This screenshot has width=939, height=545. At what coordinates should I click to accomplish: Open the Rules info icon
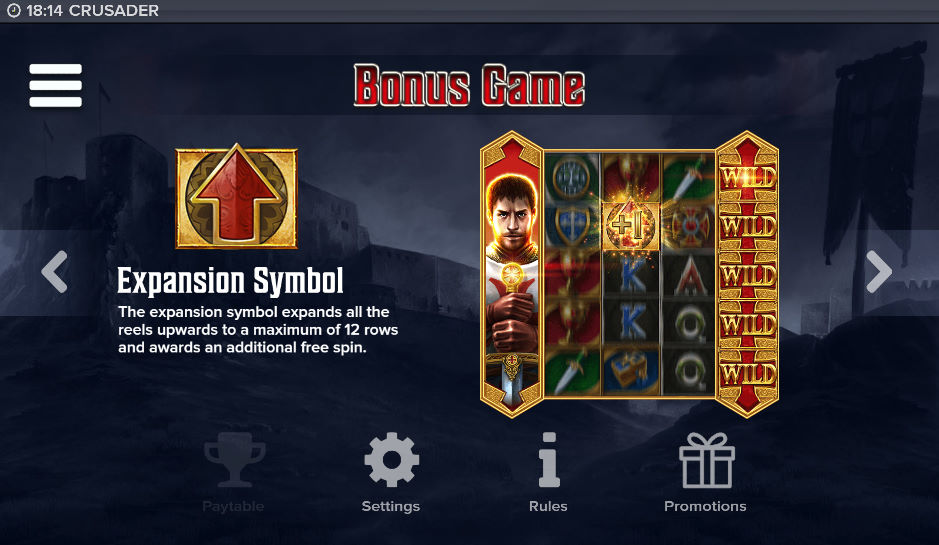point(549,459)
